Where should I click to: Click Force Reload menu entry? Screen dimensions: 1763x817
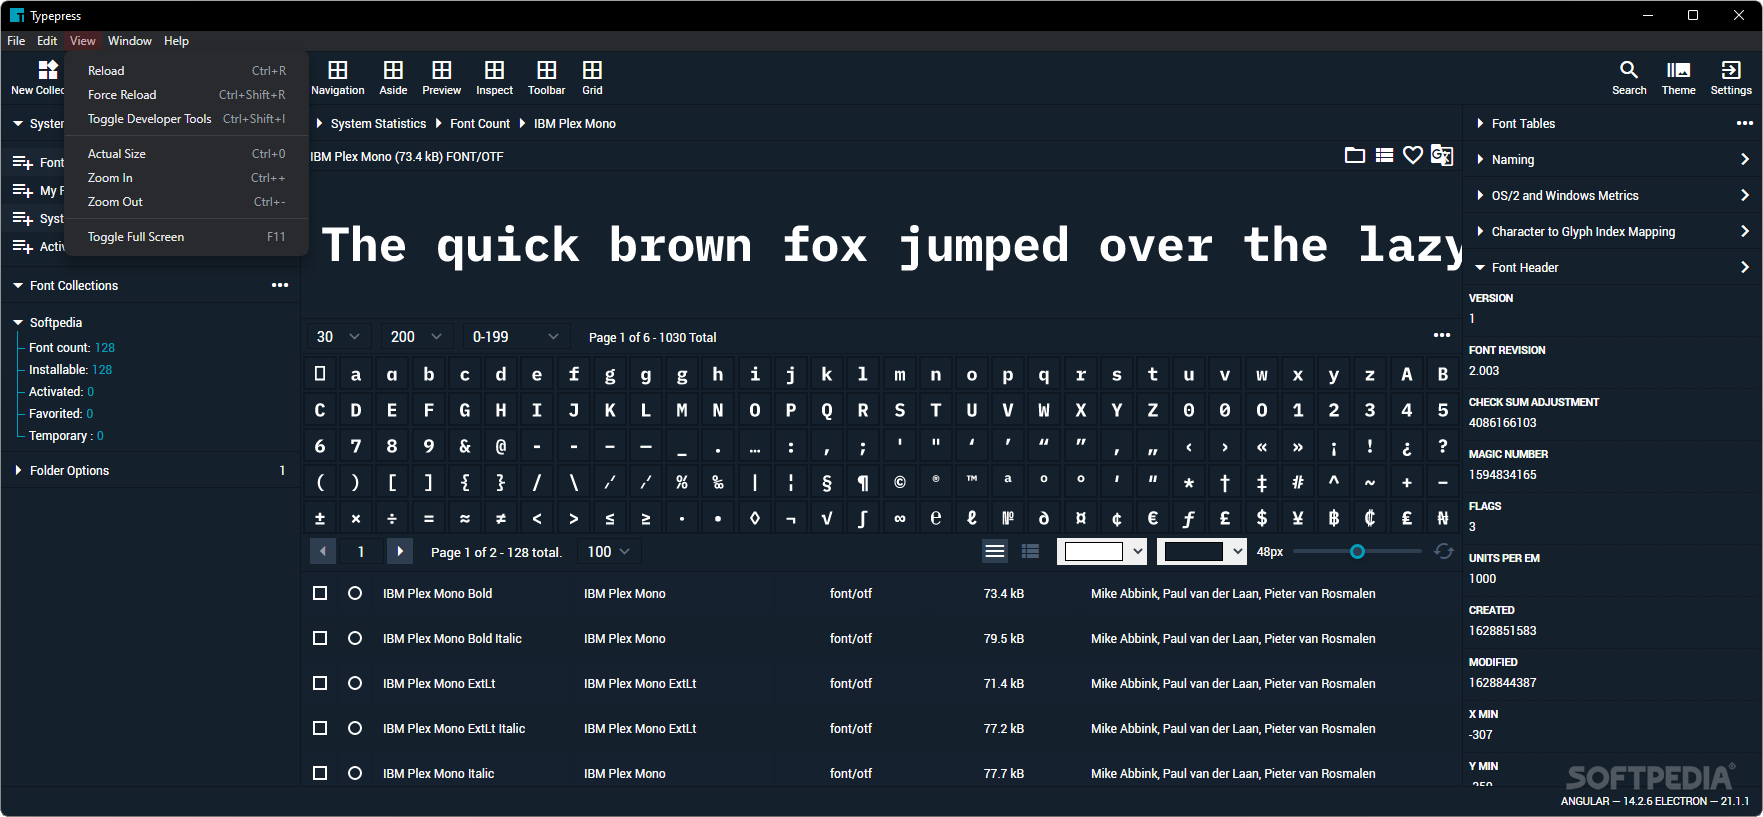click(186, 94)
